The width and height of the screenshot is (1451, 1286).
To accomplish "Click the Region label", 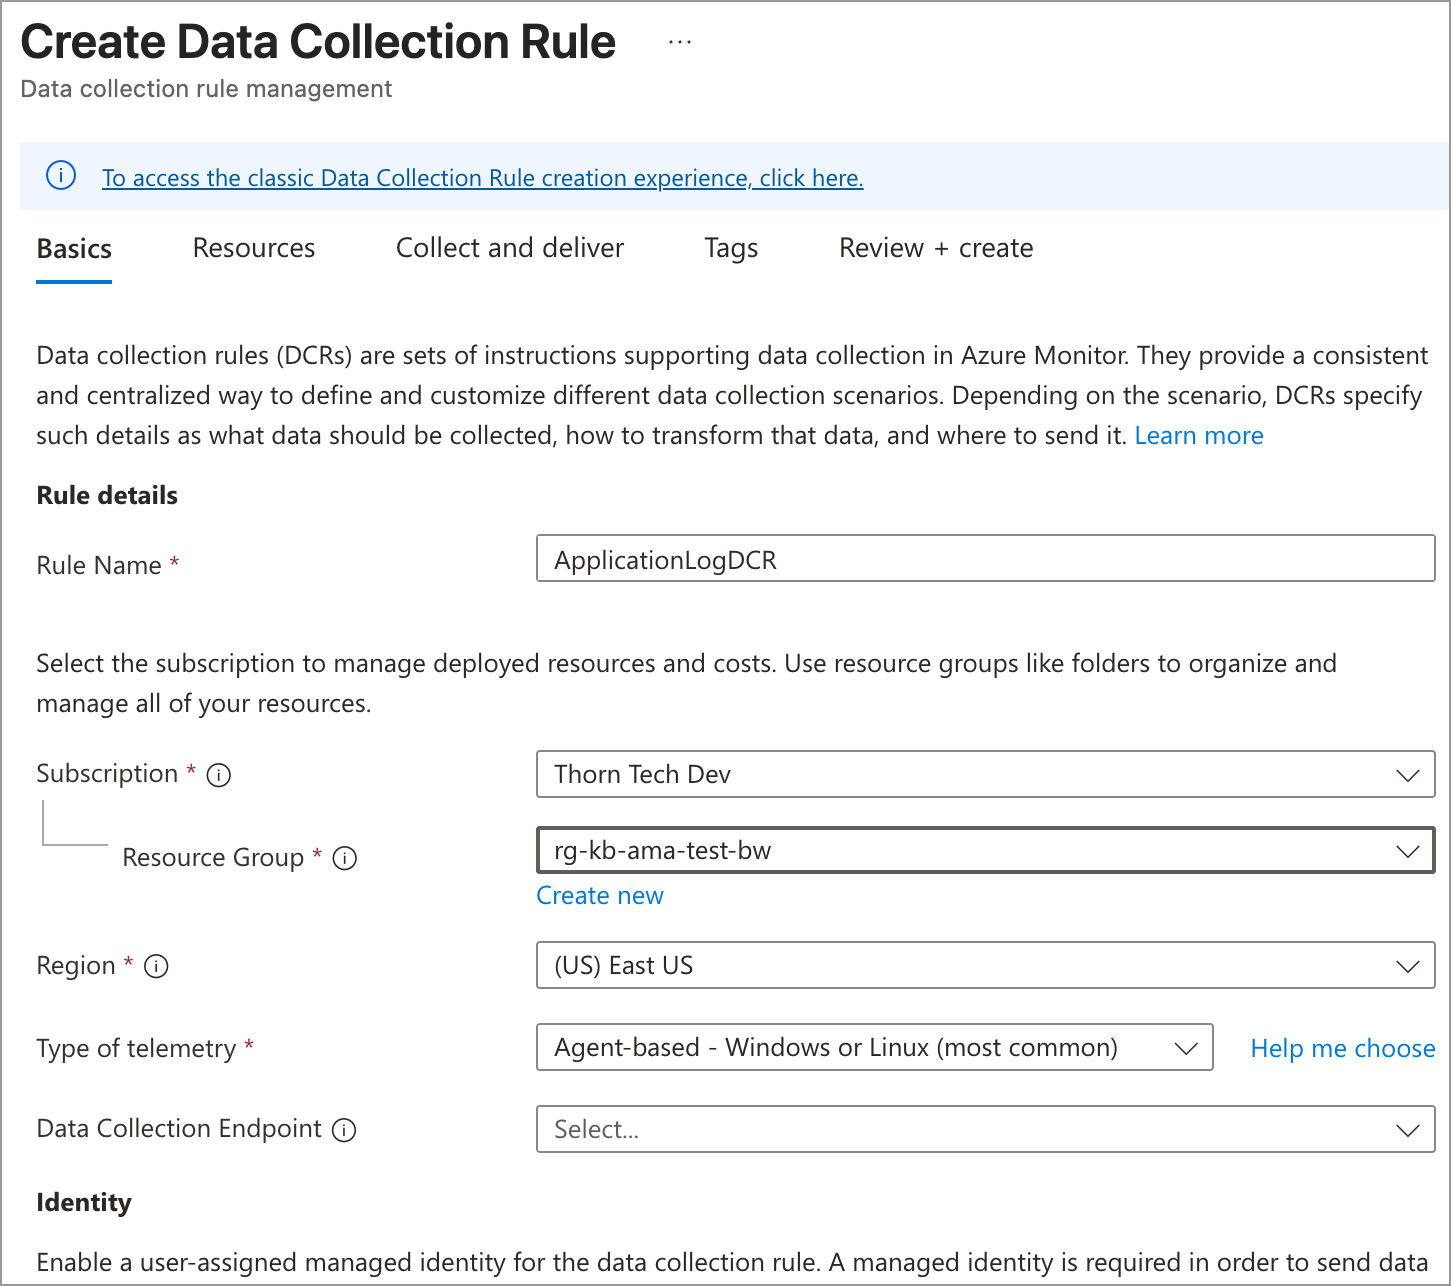I will 76,966.
